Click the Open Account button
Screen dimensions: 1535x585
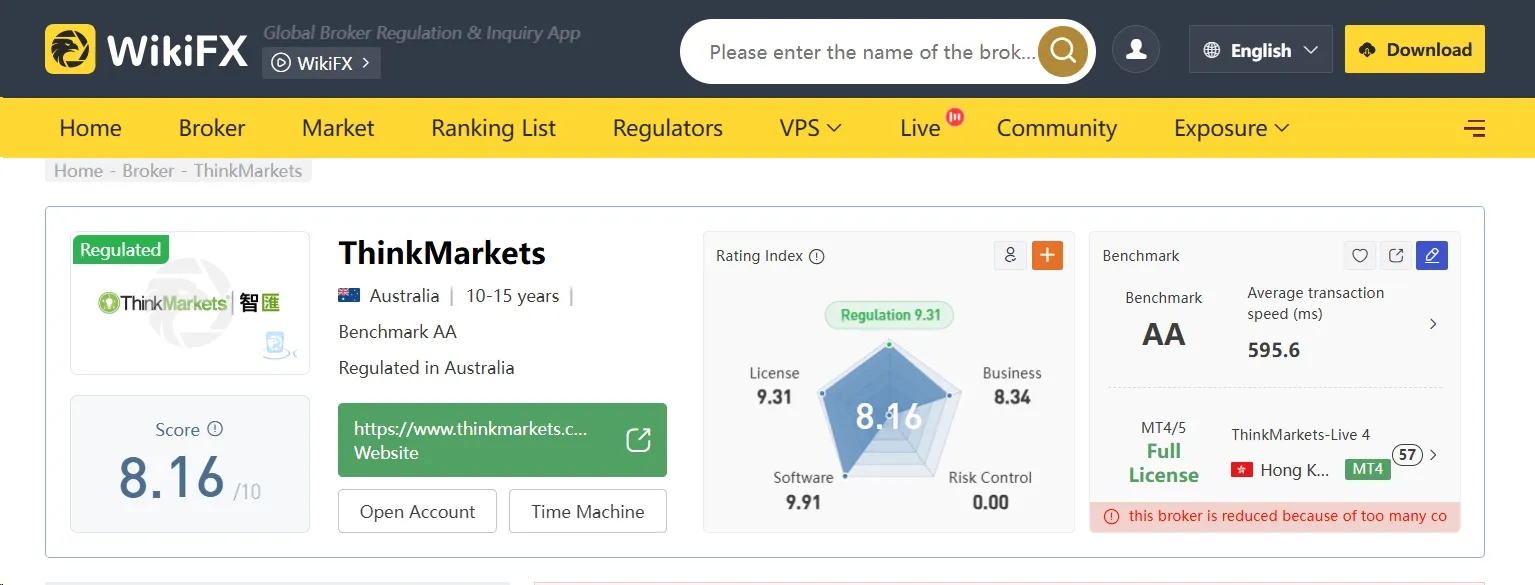point(417,511)
